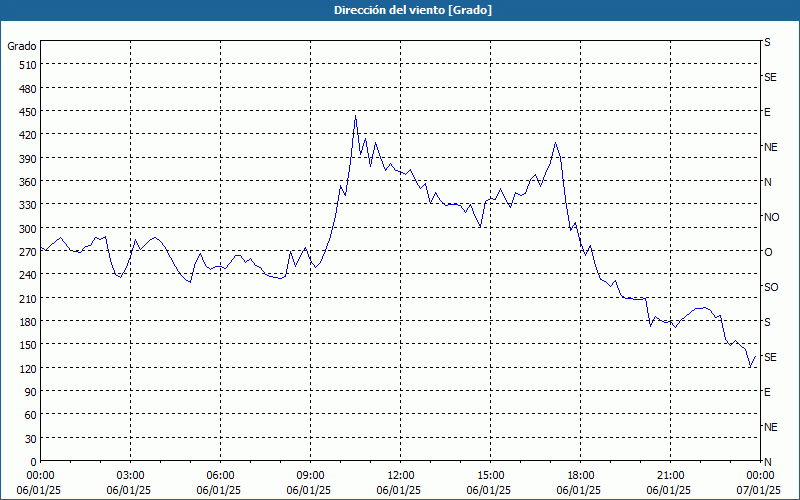Image resolution: width=800 pixels, height=500 pixels.
Task: Click the 06:00 time axis label
Action: click(220, 476)
